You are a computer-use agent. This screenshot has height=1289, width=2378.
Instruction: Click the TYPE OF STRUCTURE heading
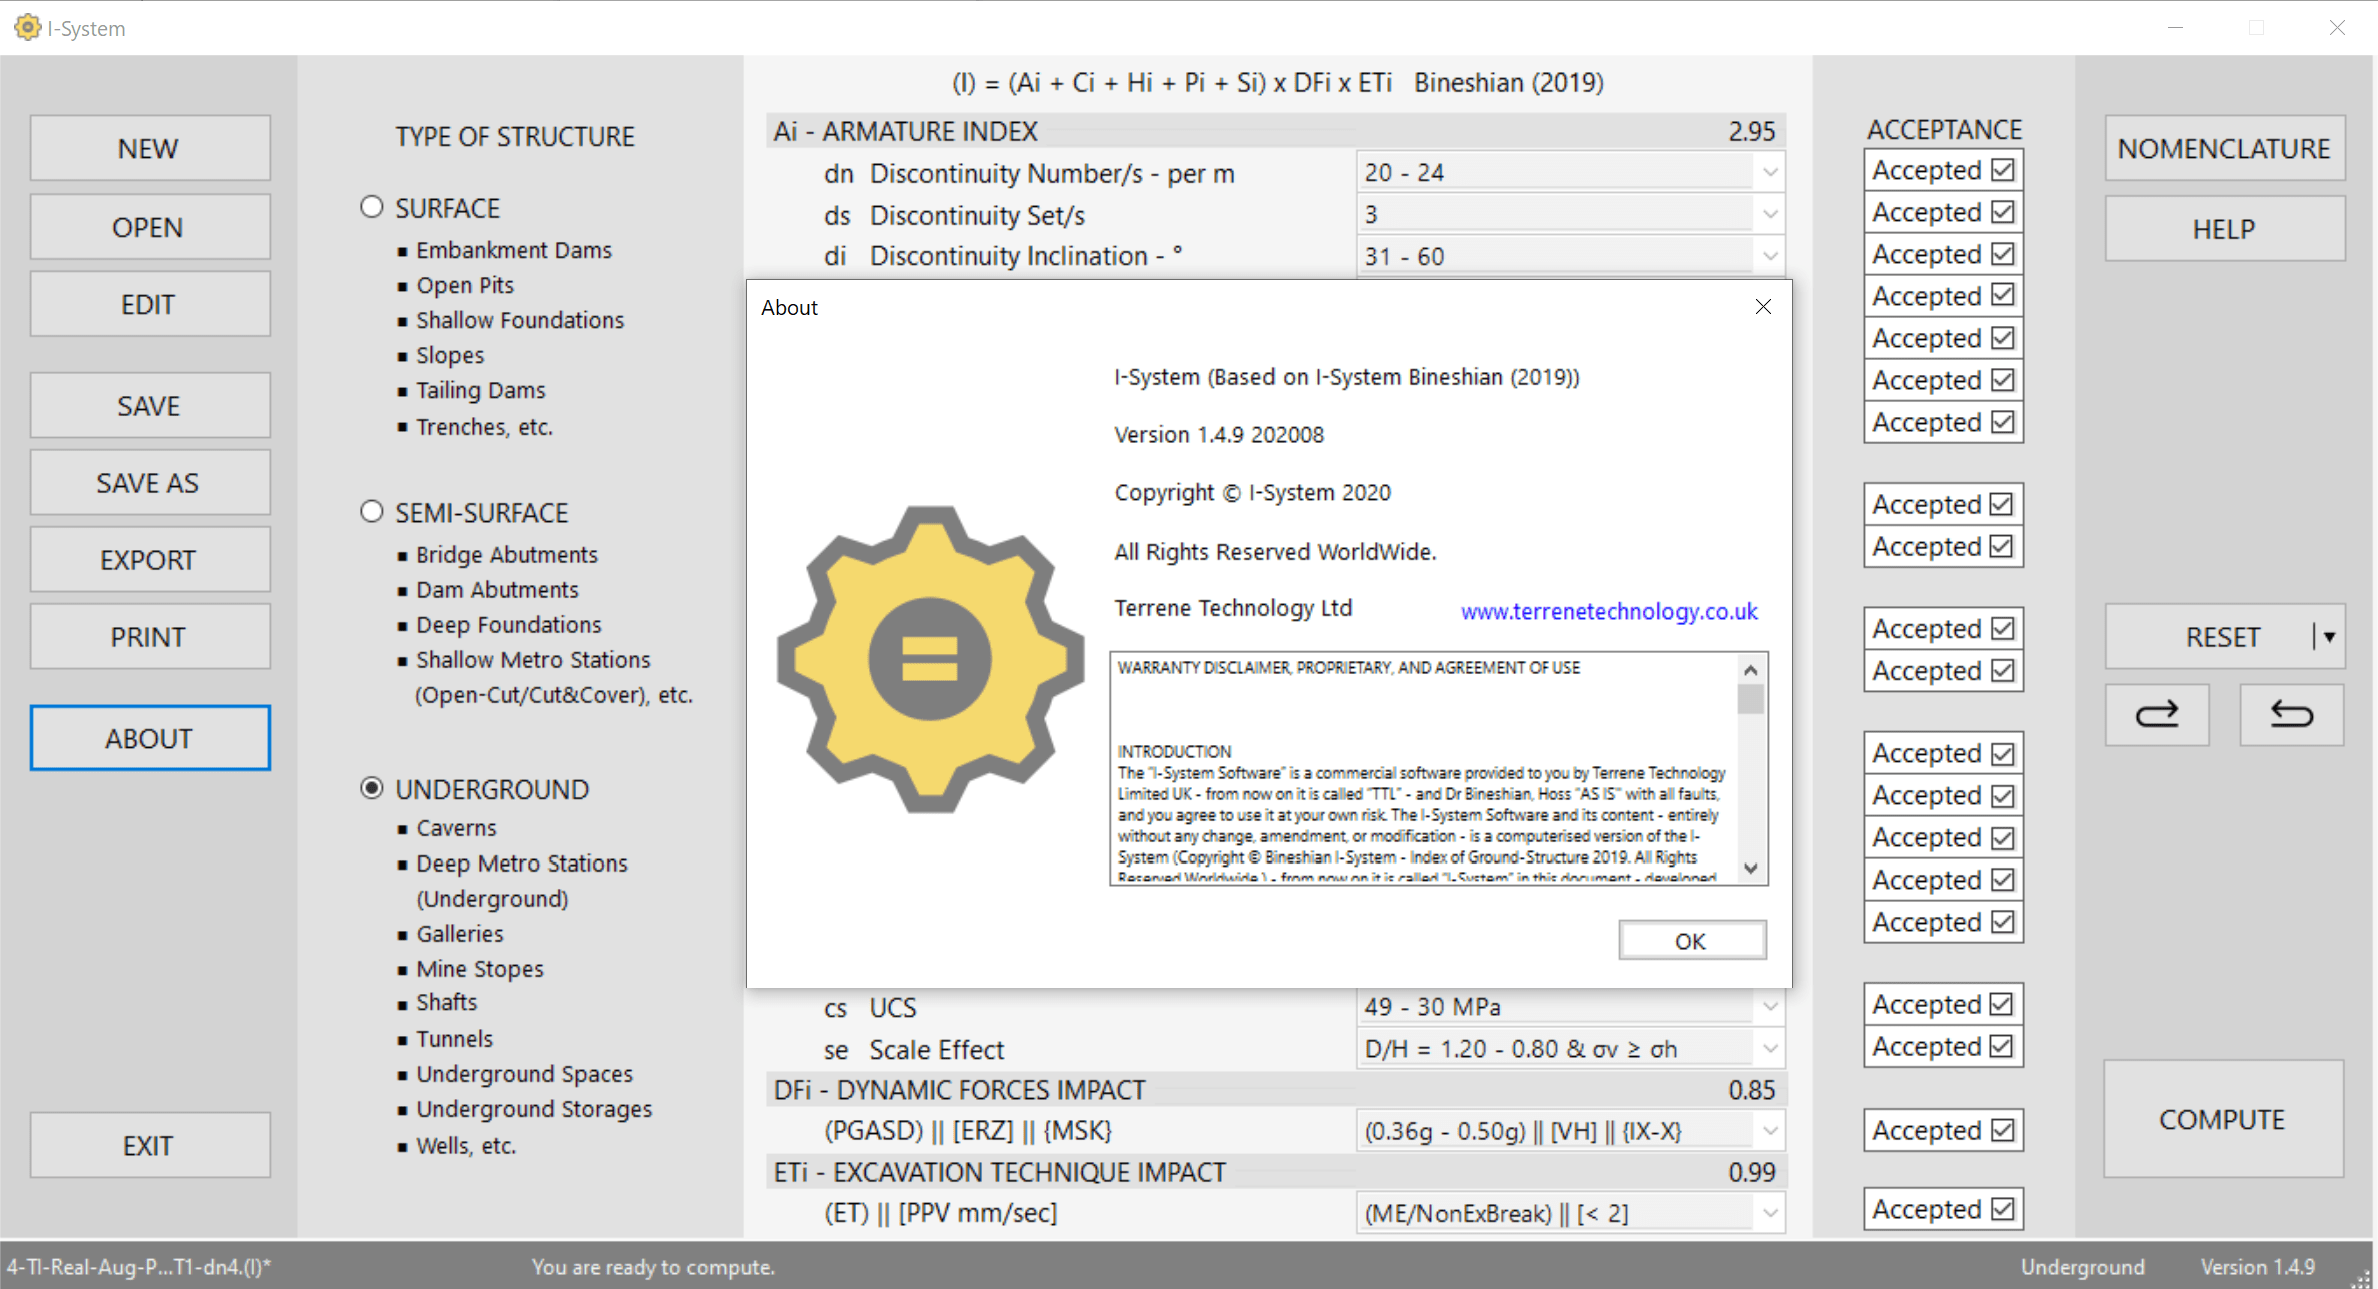coord(515,137)
